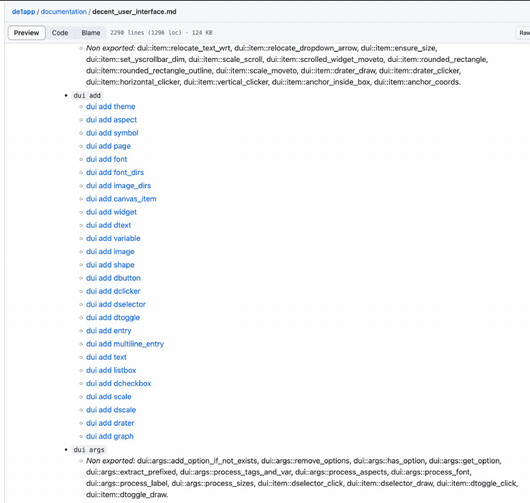Open the 'dui add symbol' link
This screenshot has width=530, height=503.
click(x=112, y=133)
